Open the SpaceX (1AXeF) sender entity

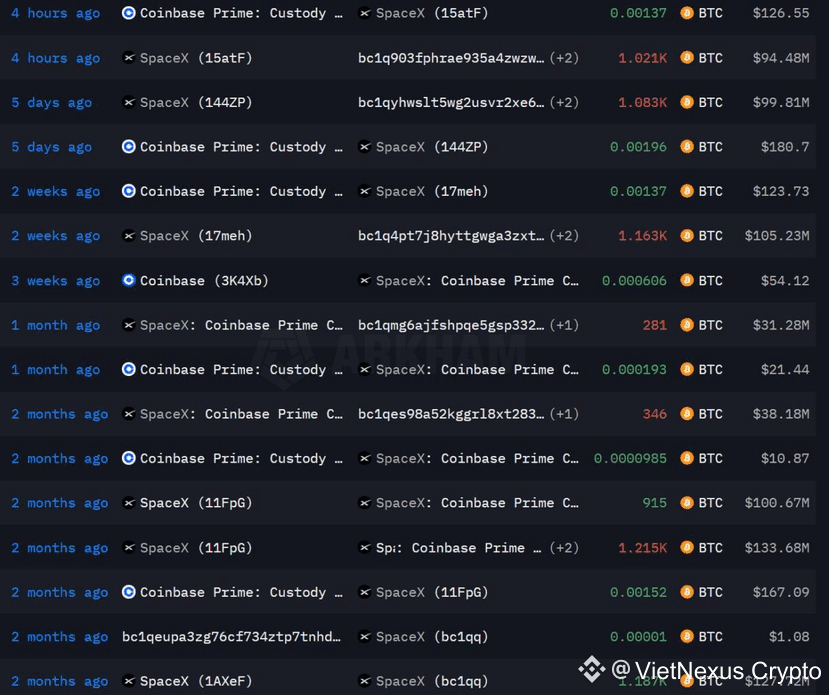click(x=196, y=681)
